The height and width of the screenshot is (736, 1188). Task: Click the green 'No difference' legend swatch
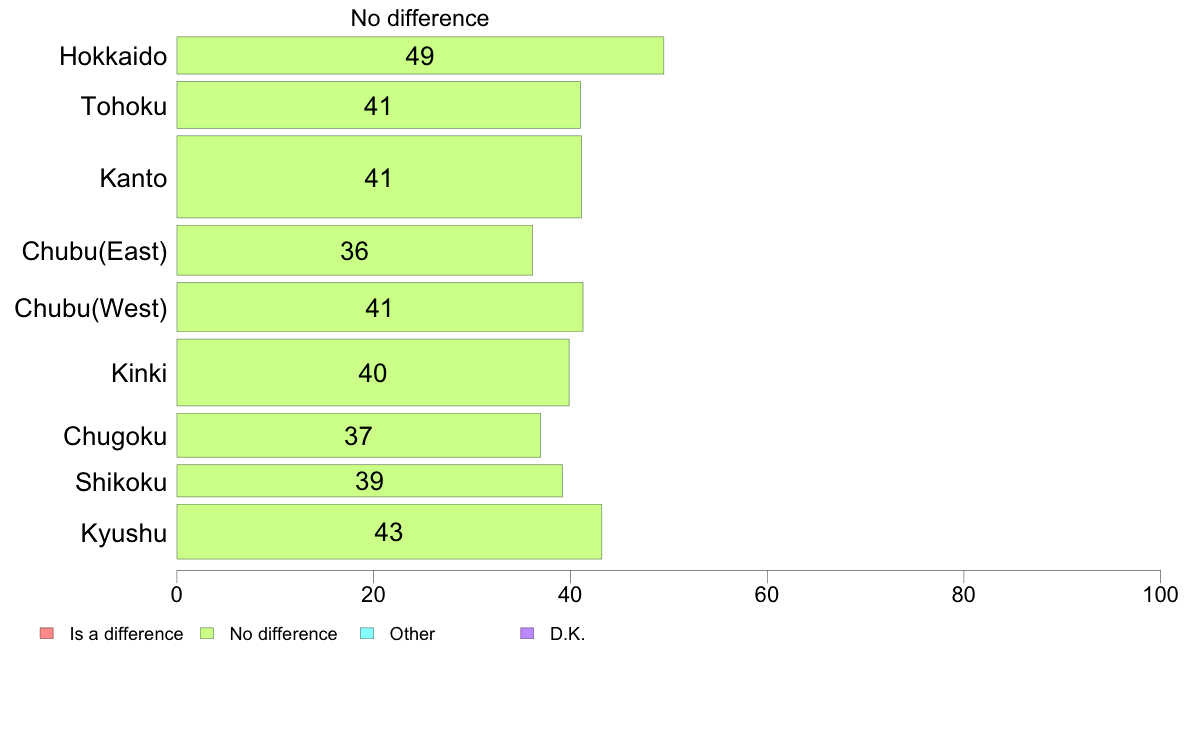[207, 633]
